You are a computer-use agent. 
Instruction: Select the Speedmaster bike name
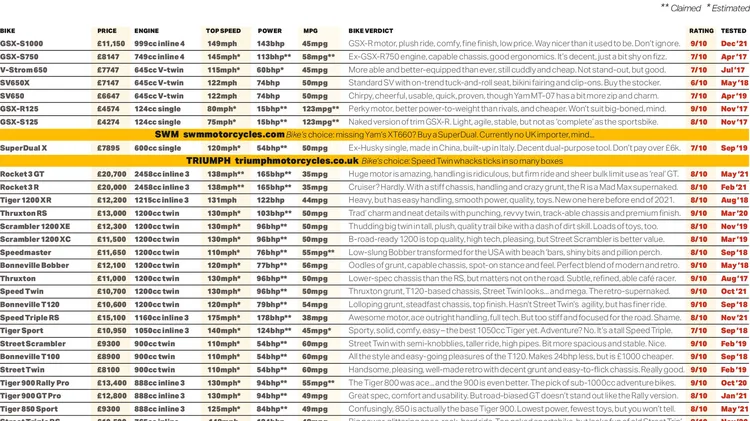pyautogui.click(x=25, y=252)
